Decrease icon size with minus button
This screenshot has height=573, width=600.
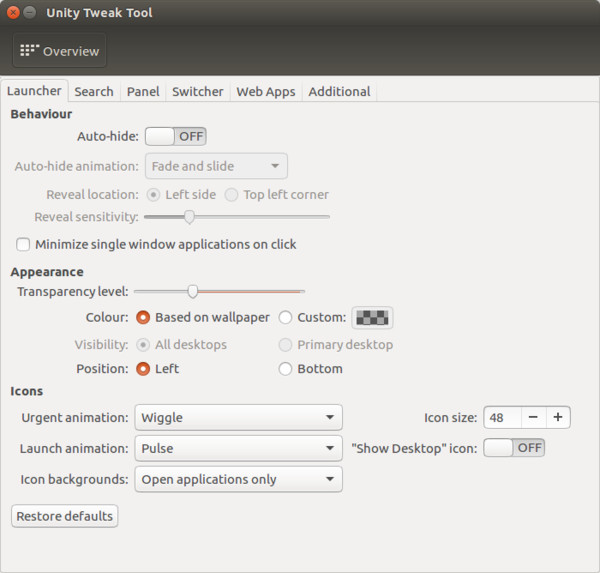tap(533, 418)
